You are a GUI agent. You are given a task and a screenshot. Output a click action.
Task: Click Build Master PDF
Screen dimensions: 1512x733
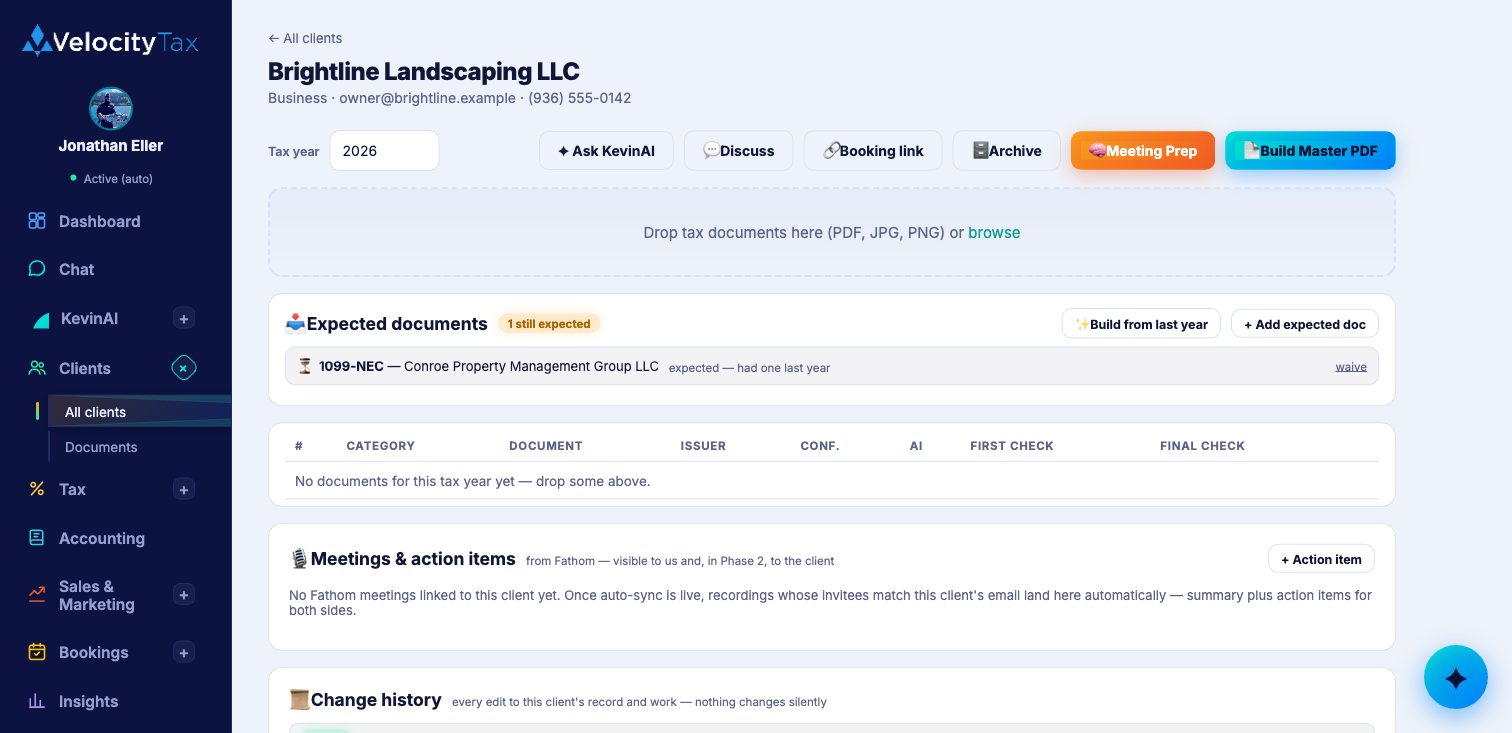1310,151
